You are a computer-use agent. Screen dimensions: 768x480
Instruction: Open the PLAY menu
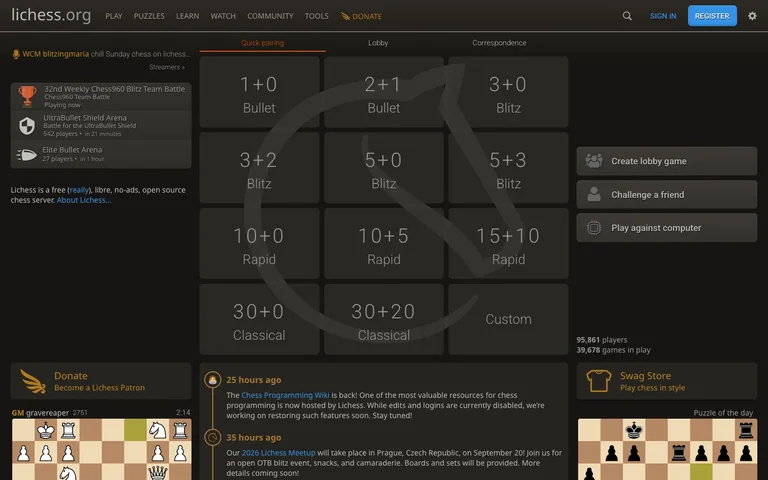[114, 16]
